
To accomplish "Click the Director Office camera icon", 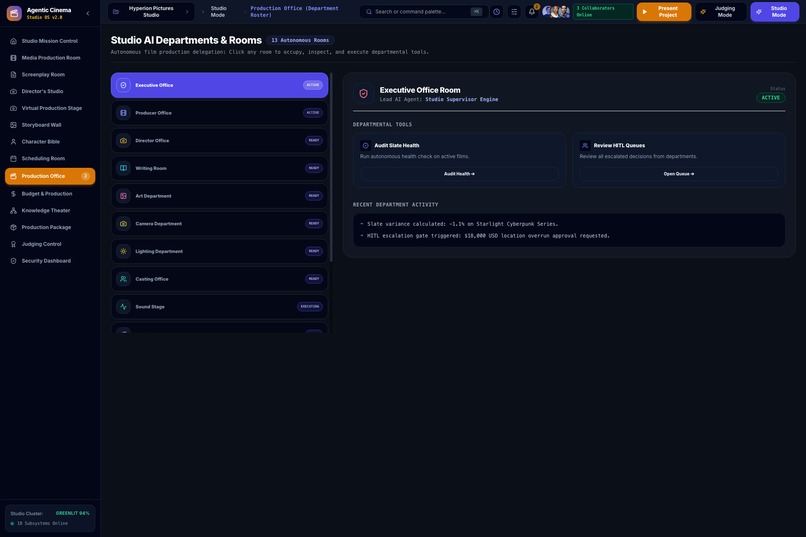I will click(123, 141).
